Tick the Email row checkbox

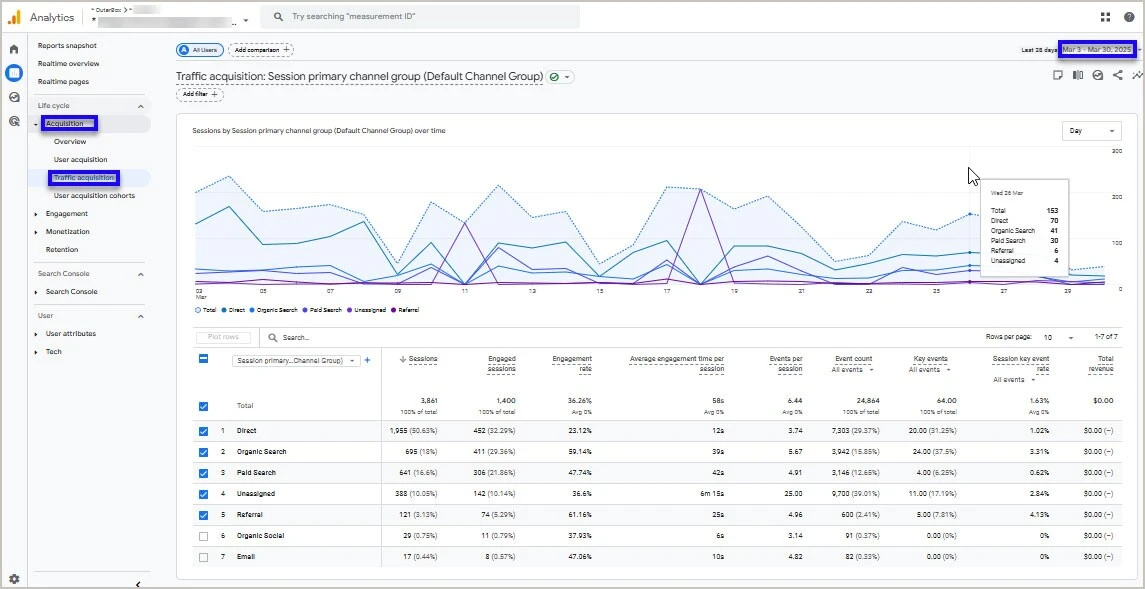(x=204, y=557)
